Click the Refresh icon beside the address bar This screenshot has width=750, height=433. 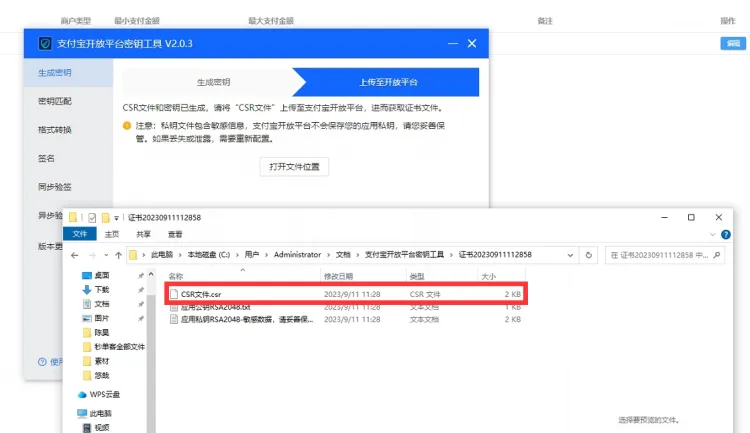pyautogui.click(x=589, y=255)
